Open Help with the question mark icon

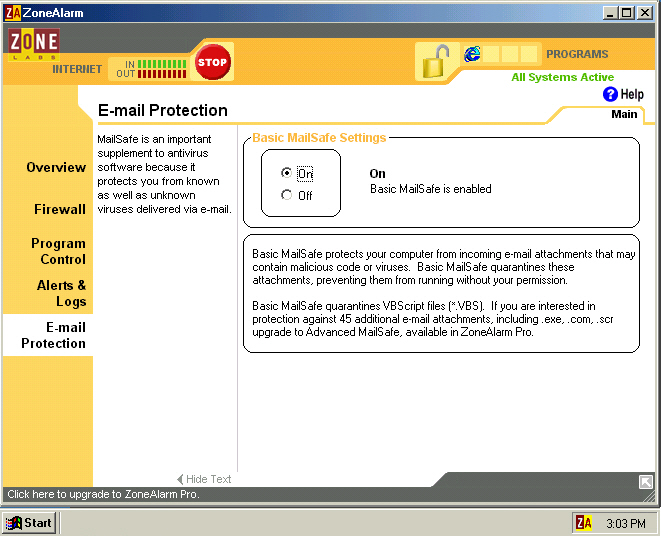click(x=610, y=94)
